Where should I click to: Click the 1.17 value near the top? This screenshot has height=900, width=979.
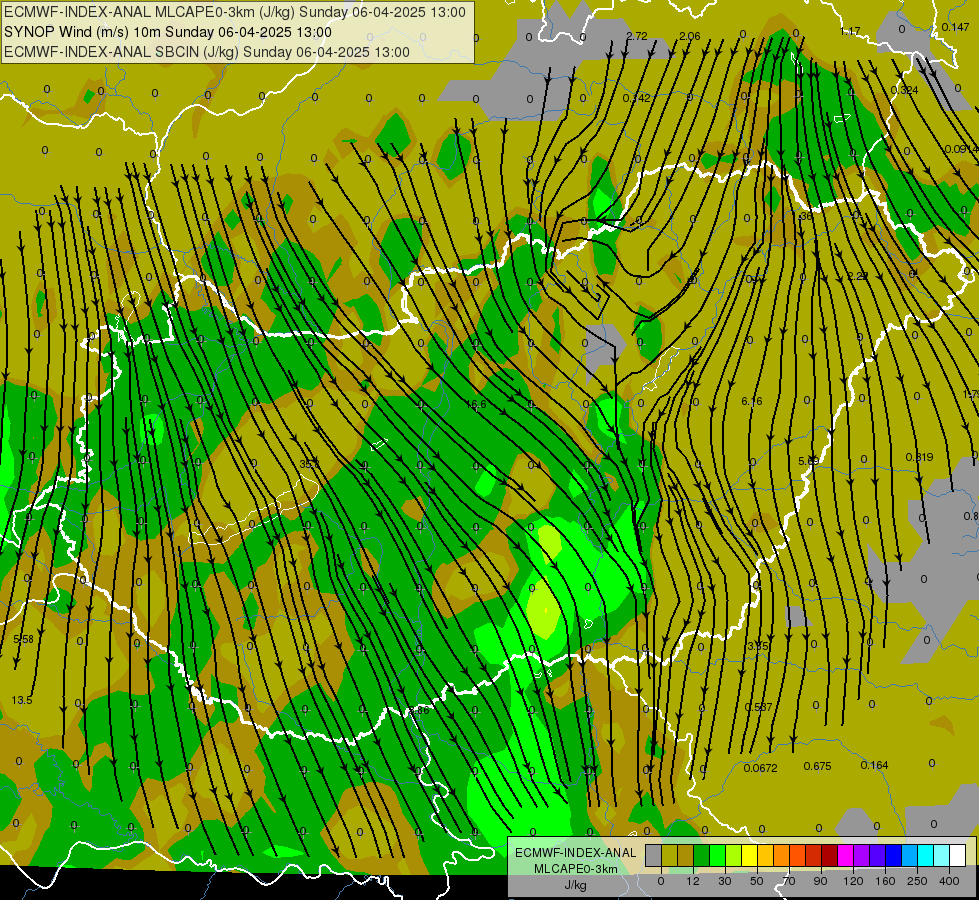tap(850, 31)
